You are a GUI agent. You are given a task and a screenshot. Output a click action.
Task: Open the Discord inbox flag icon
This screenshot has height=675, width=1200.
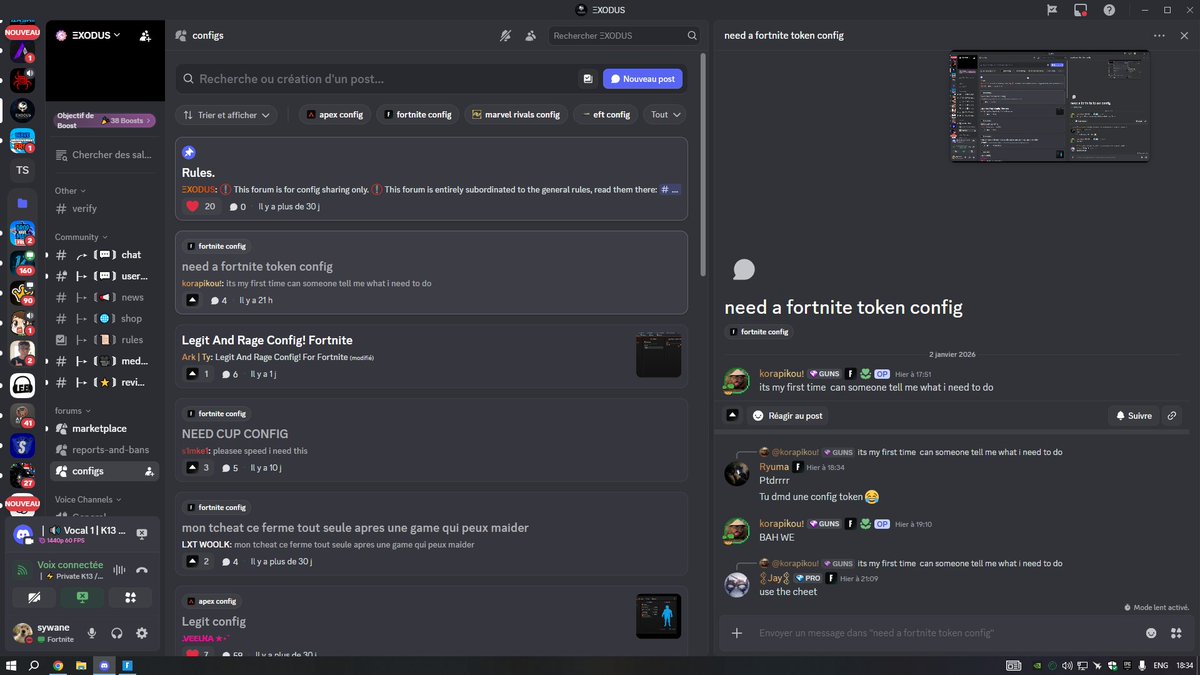(x=1052, y=10)
